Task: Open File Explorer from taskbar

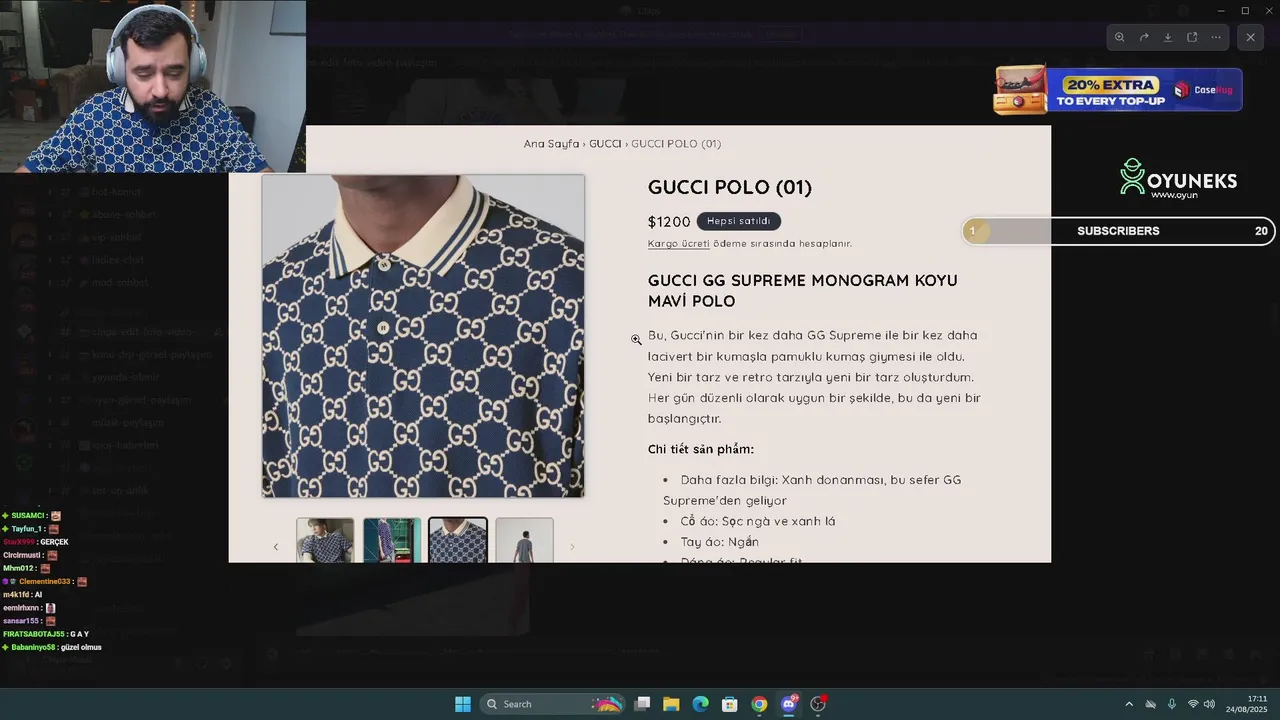Action: [671, 704]
